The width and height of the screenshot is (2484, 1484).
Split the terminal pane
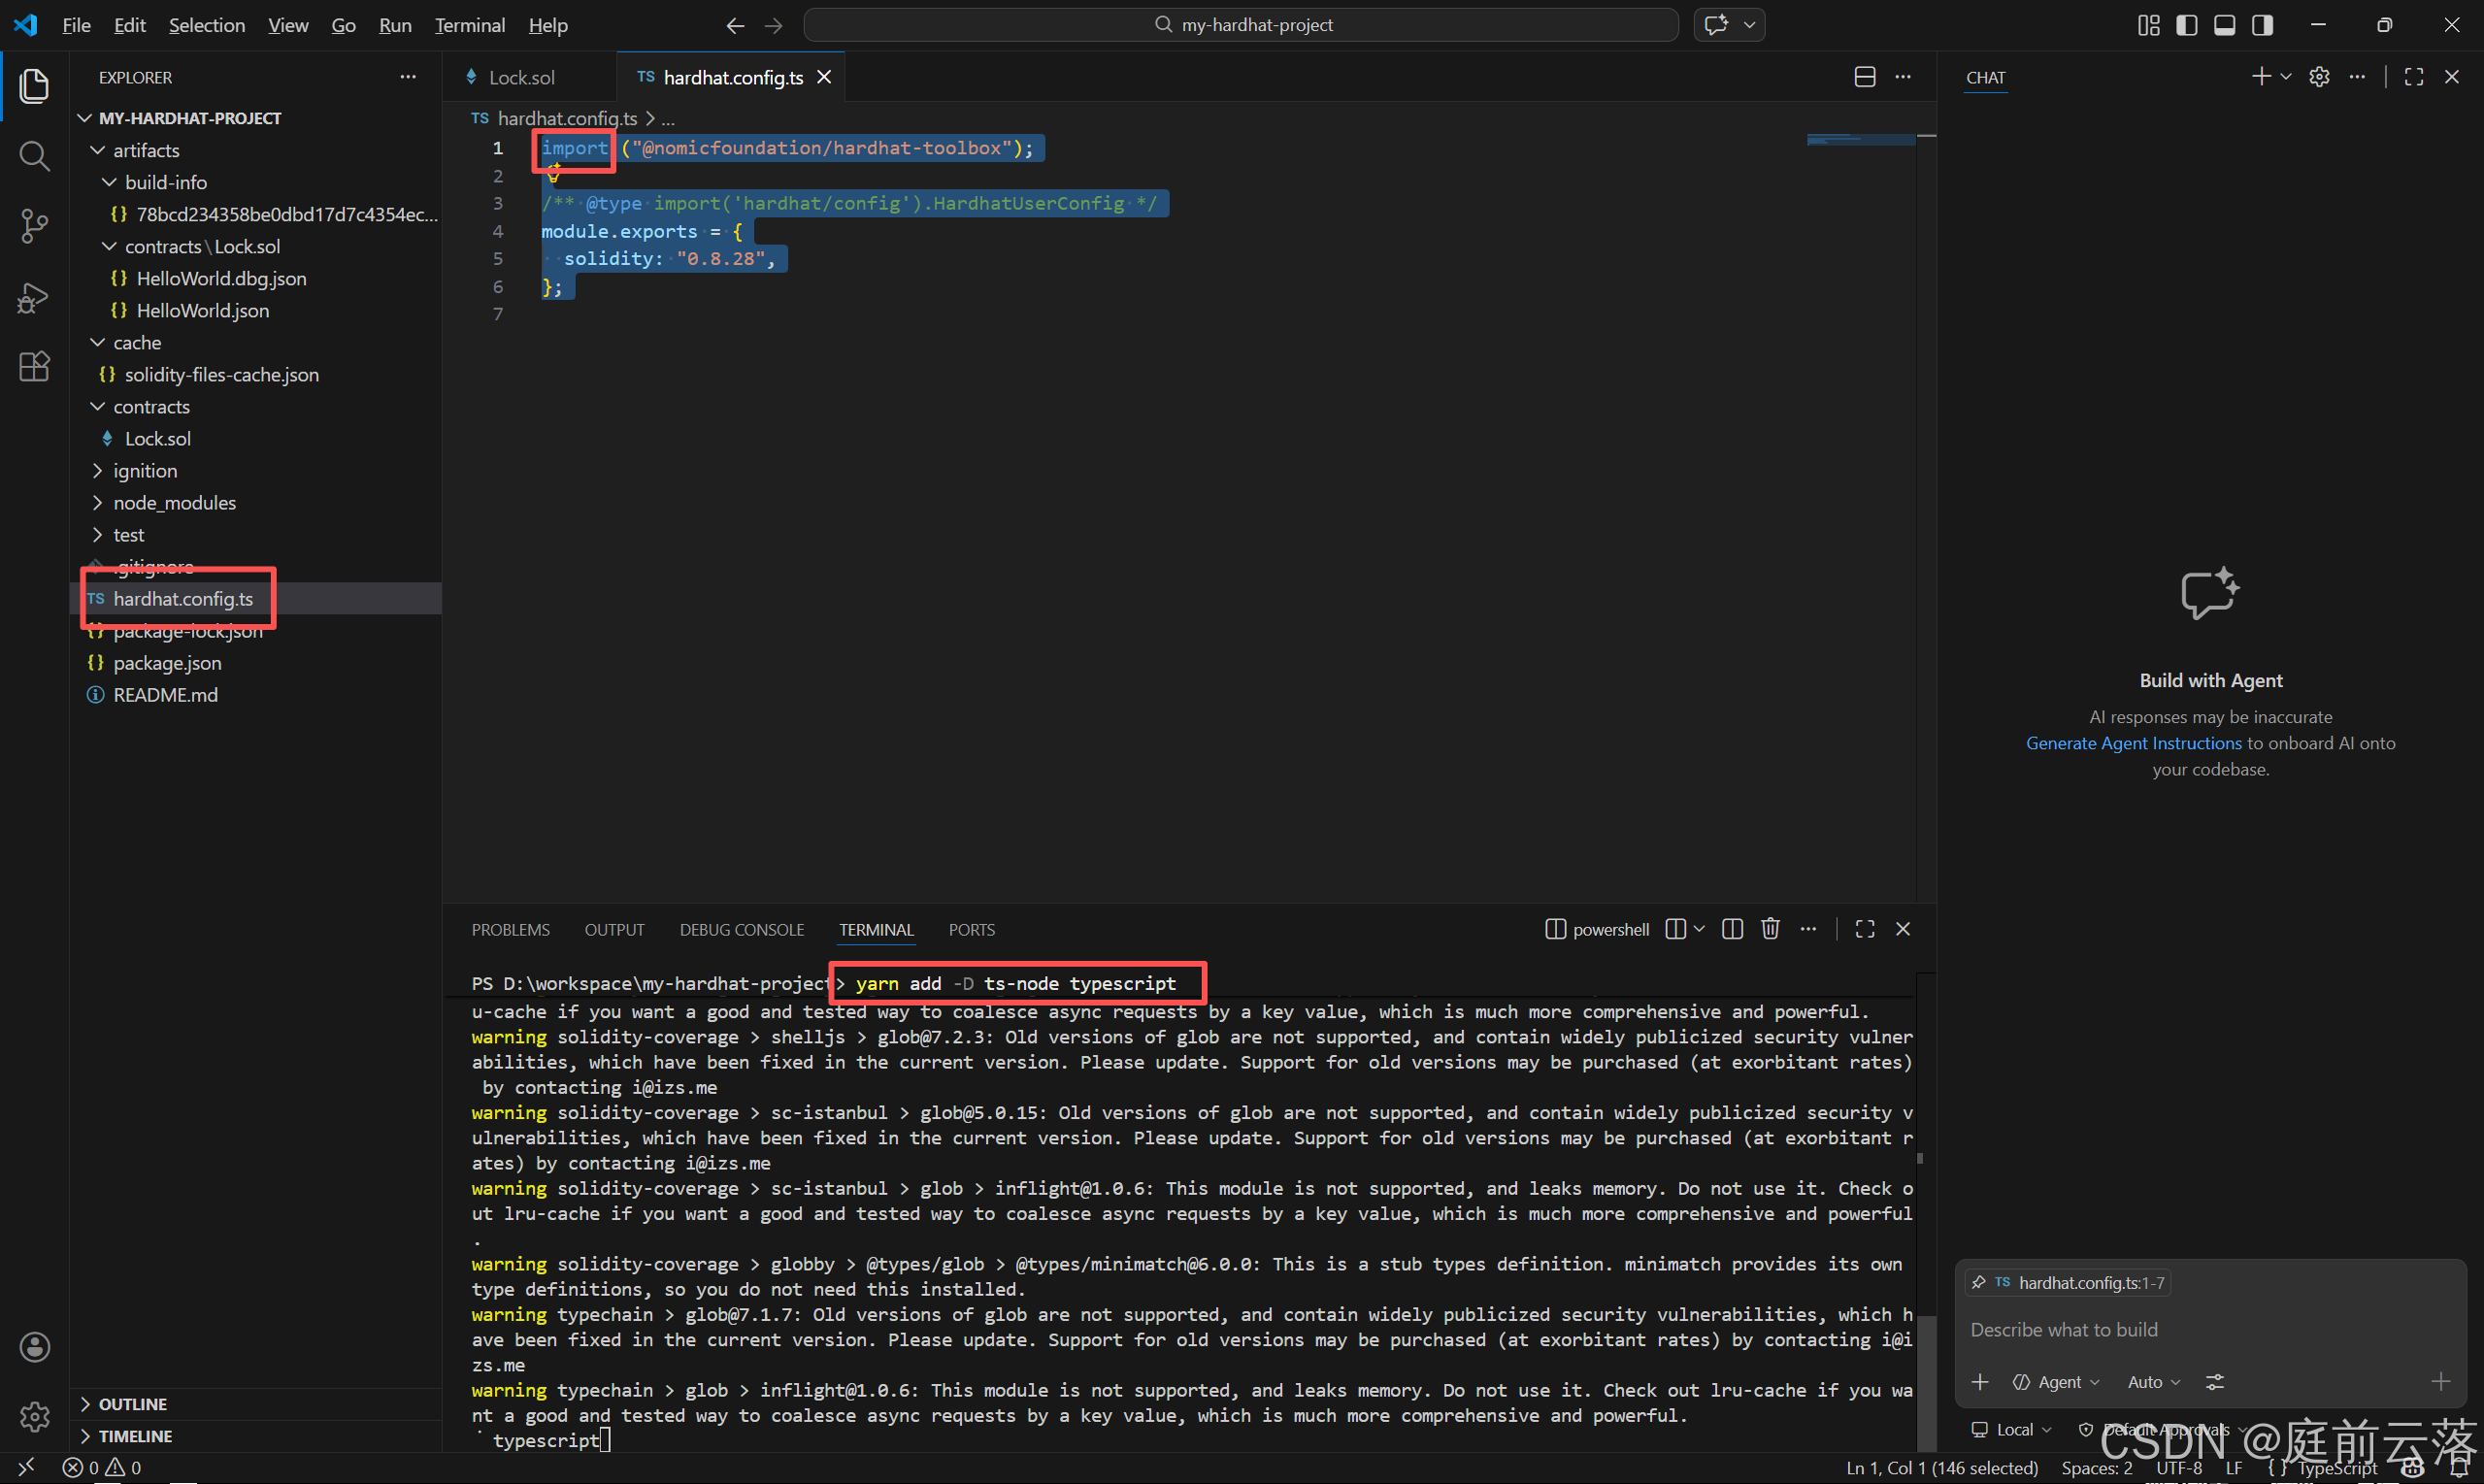(1732, 929)
